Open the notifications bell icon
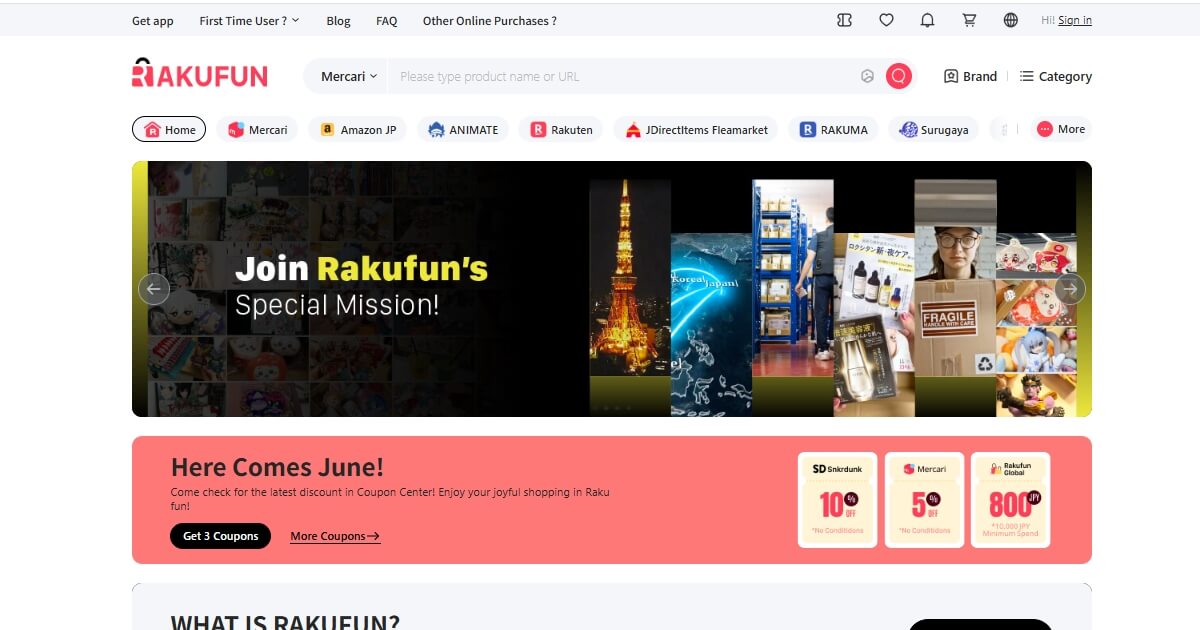This screenshot has height=630, width=1200. click(x=927, y=20)
